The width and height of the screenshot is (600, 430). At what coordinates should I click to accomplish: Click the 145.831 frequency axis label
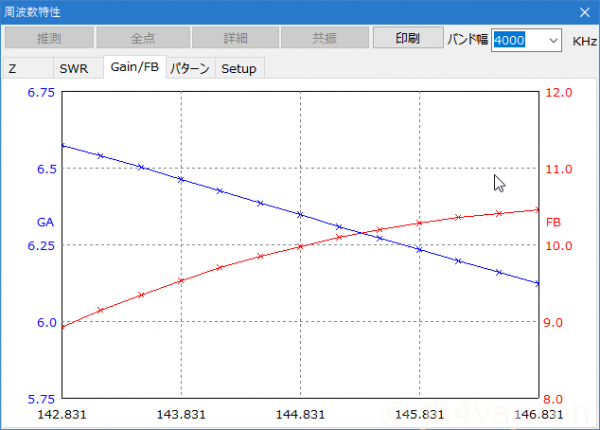click(419, 413)
